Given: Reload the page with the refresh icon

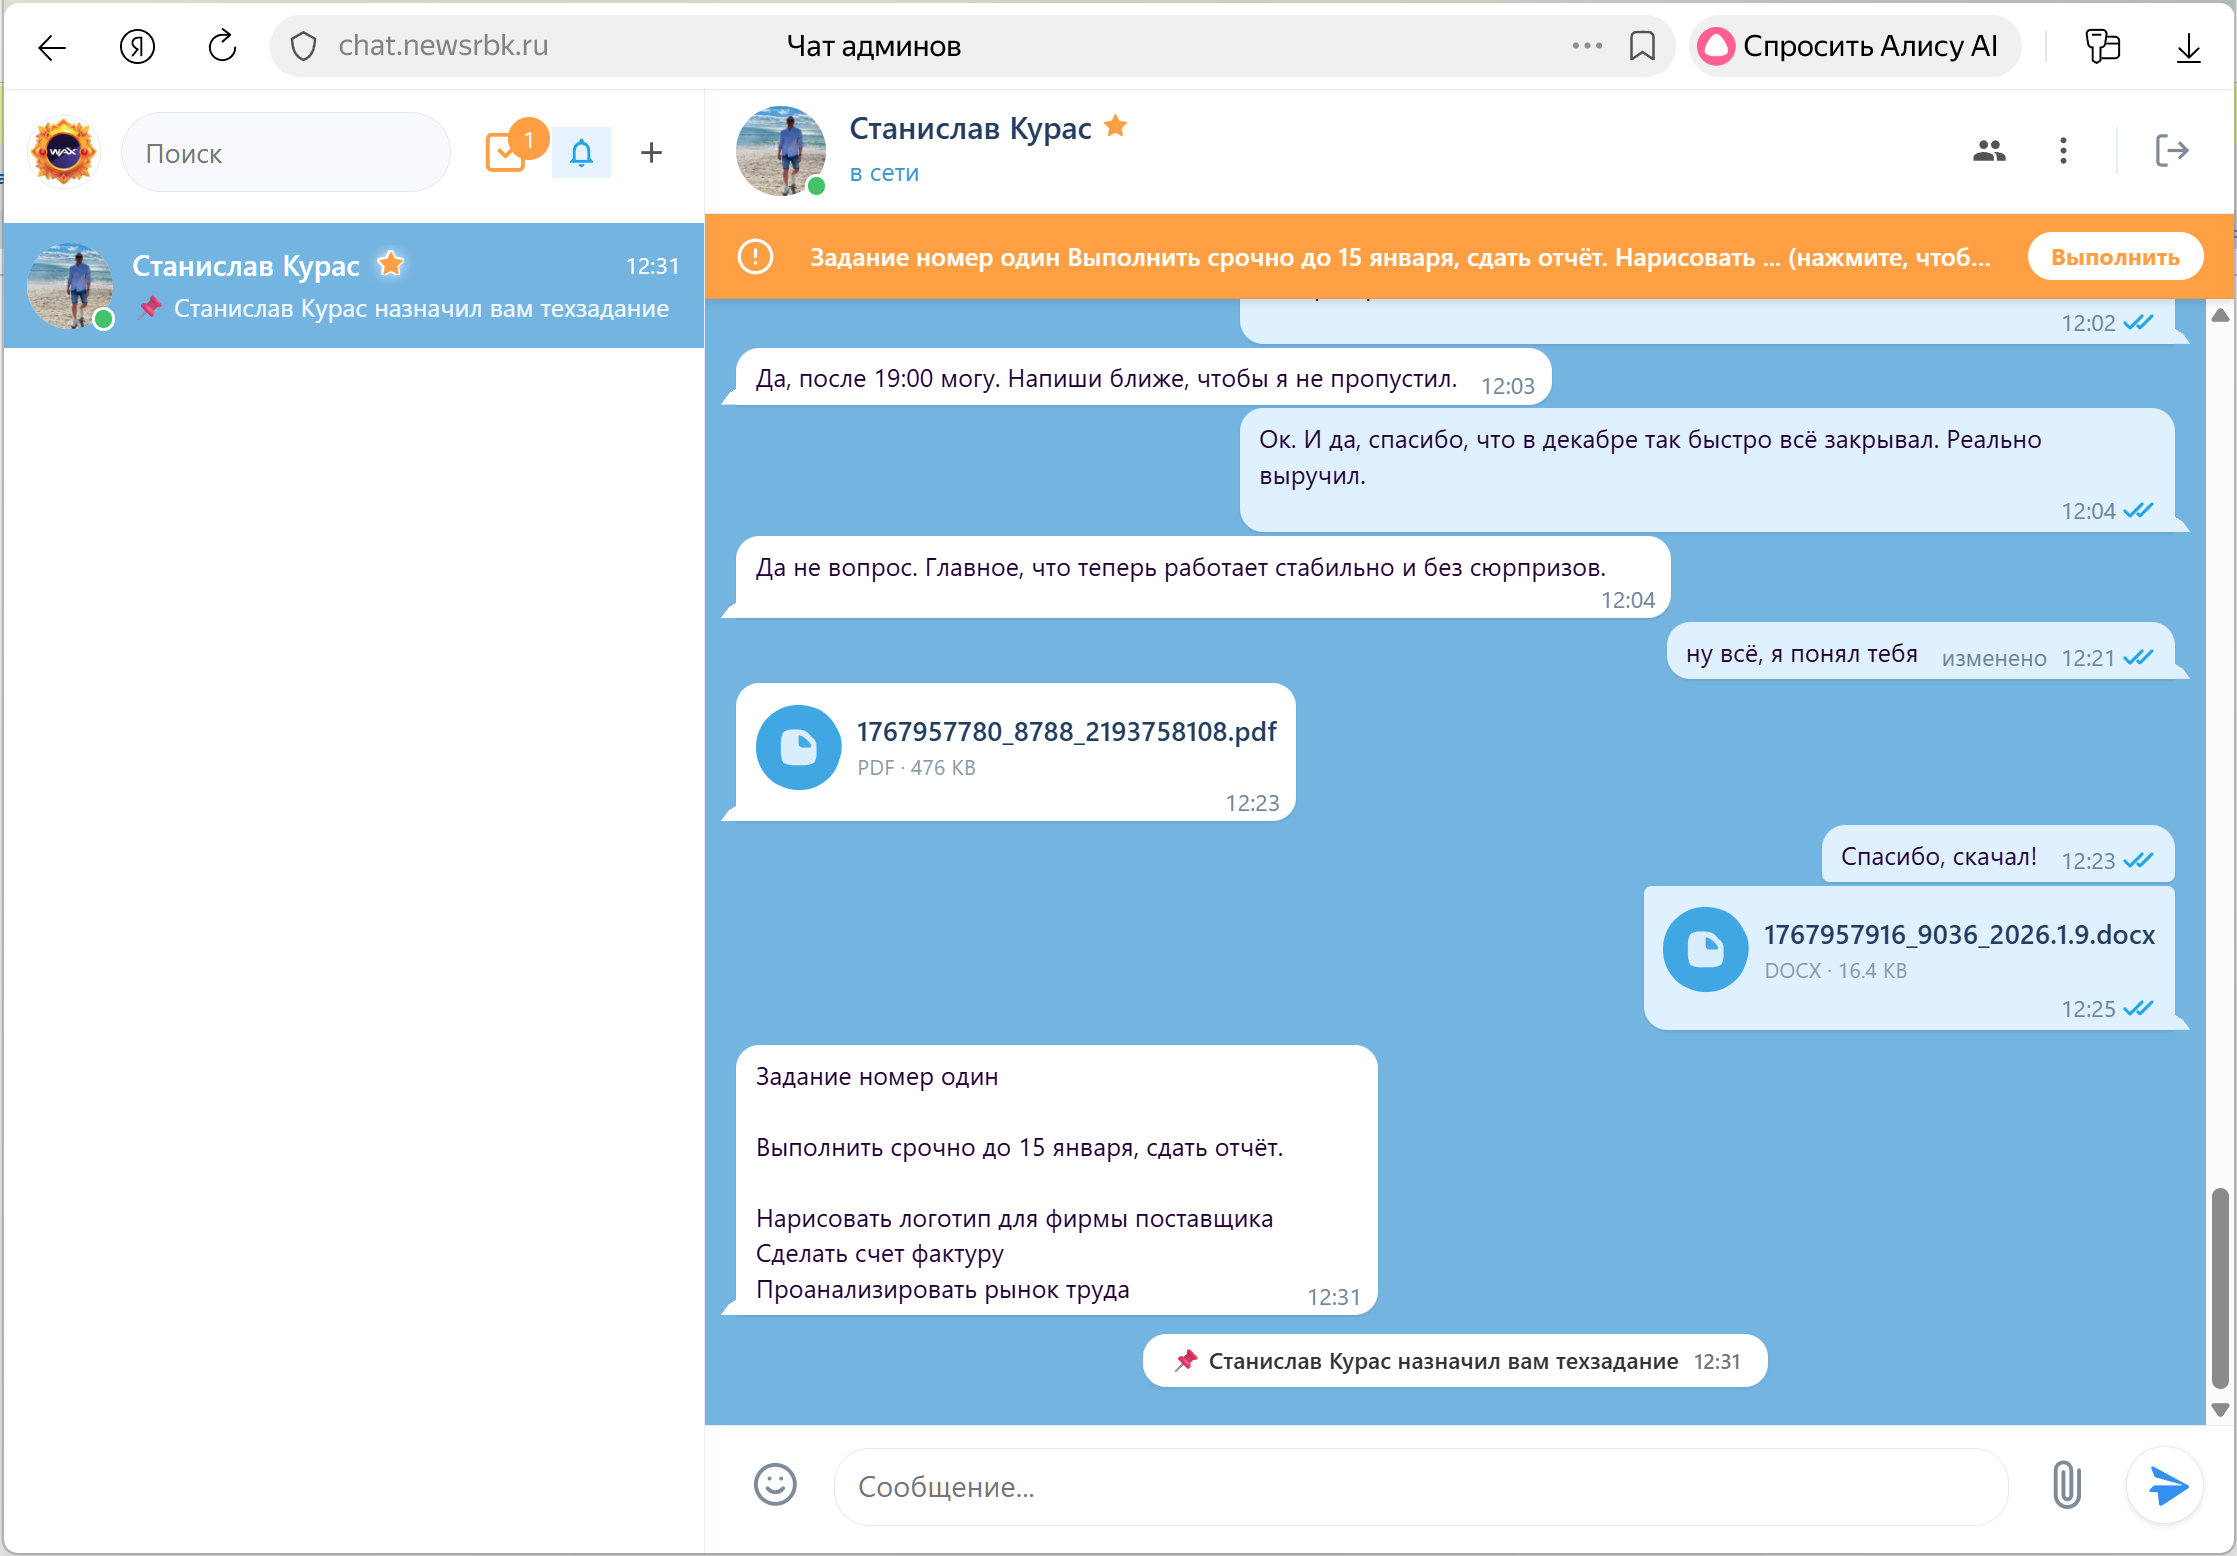Looking at the screenshot, I should click(222, 46).
